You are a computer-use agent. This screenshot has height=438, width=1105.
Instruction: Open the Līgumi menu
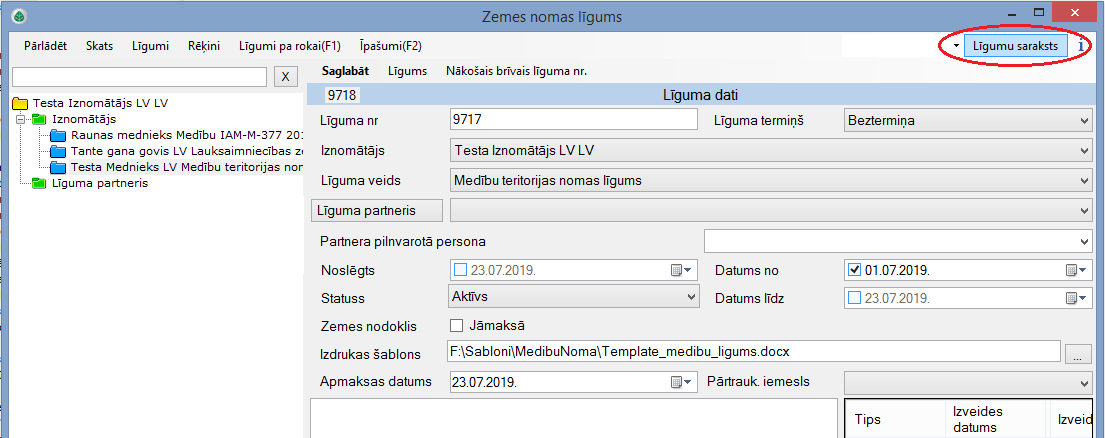click(x=150, y=46)
